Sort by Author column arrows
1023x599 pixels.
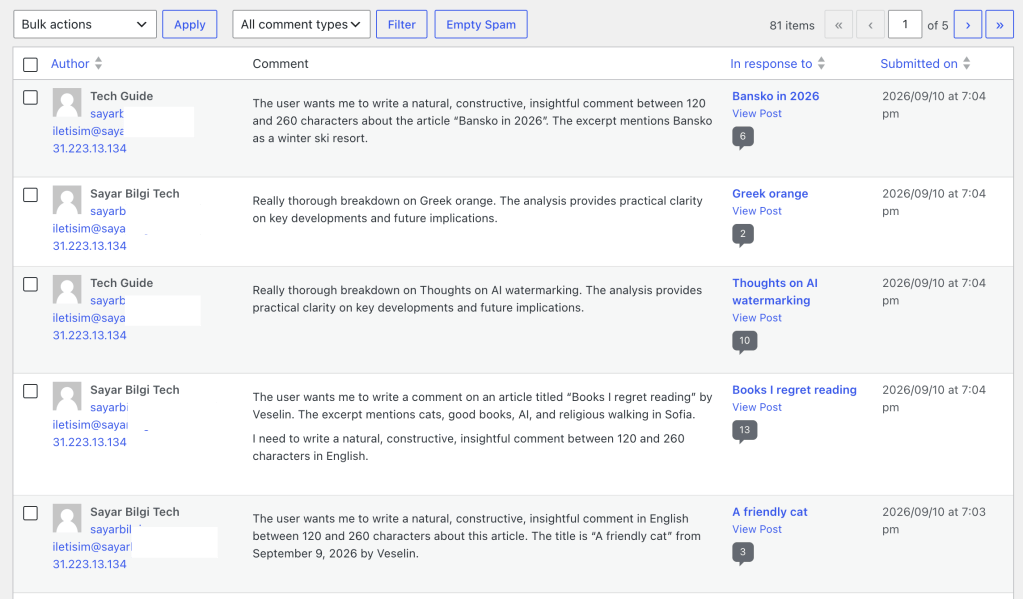[x=99, y=63]
